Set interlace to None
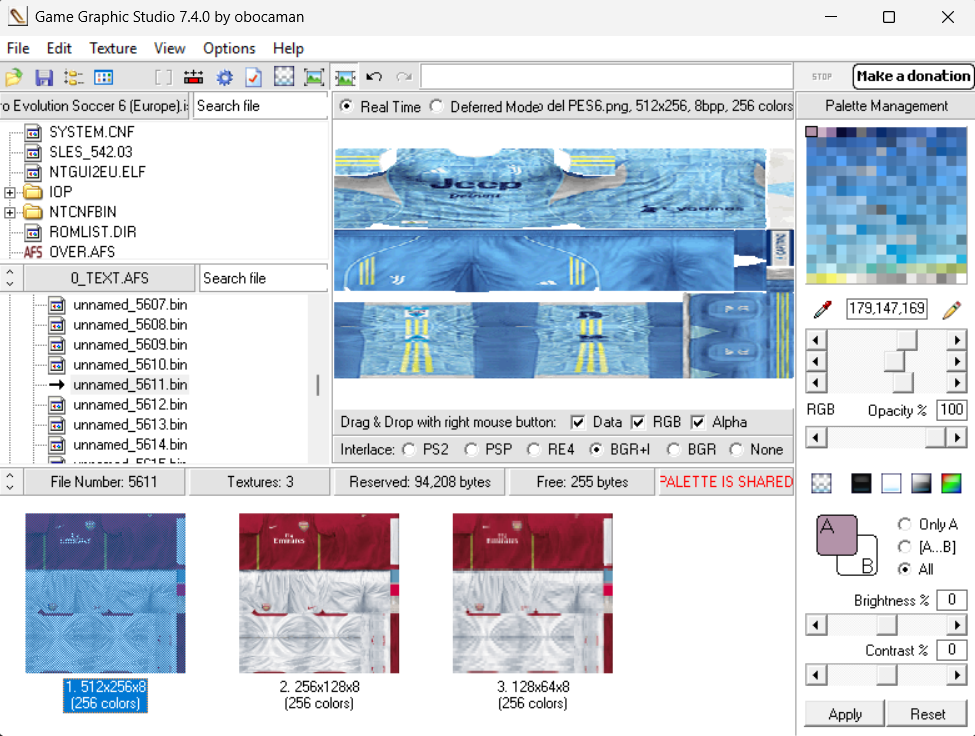The width and height of the screenshot is (975, 736). click(x=736, y=449)
